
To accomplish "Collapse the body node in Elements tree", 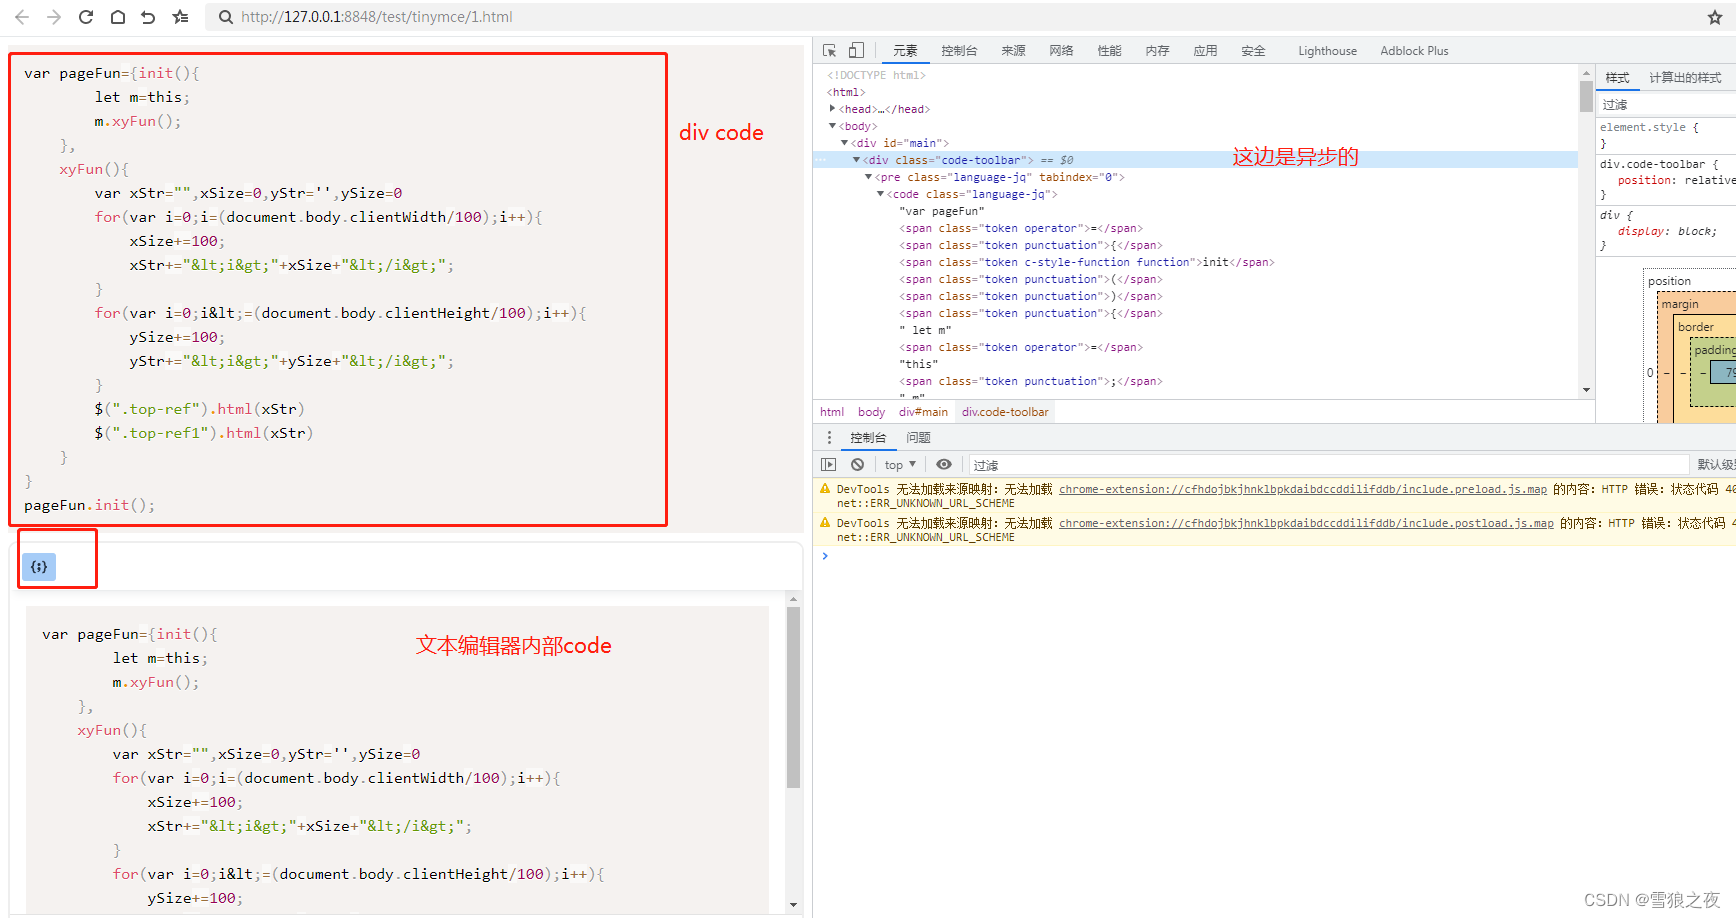I will point(832,125).
